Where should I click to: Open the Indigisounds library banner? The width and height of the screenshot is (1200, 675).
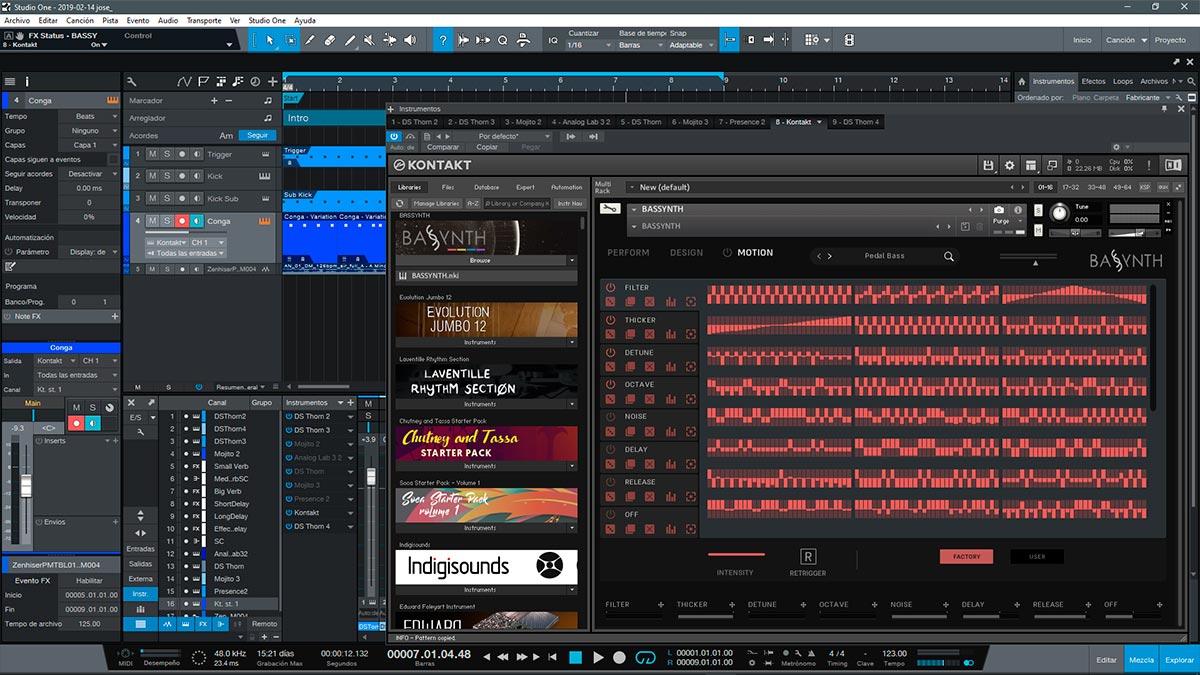486,567
